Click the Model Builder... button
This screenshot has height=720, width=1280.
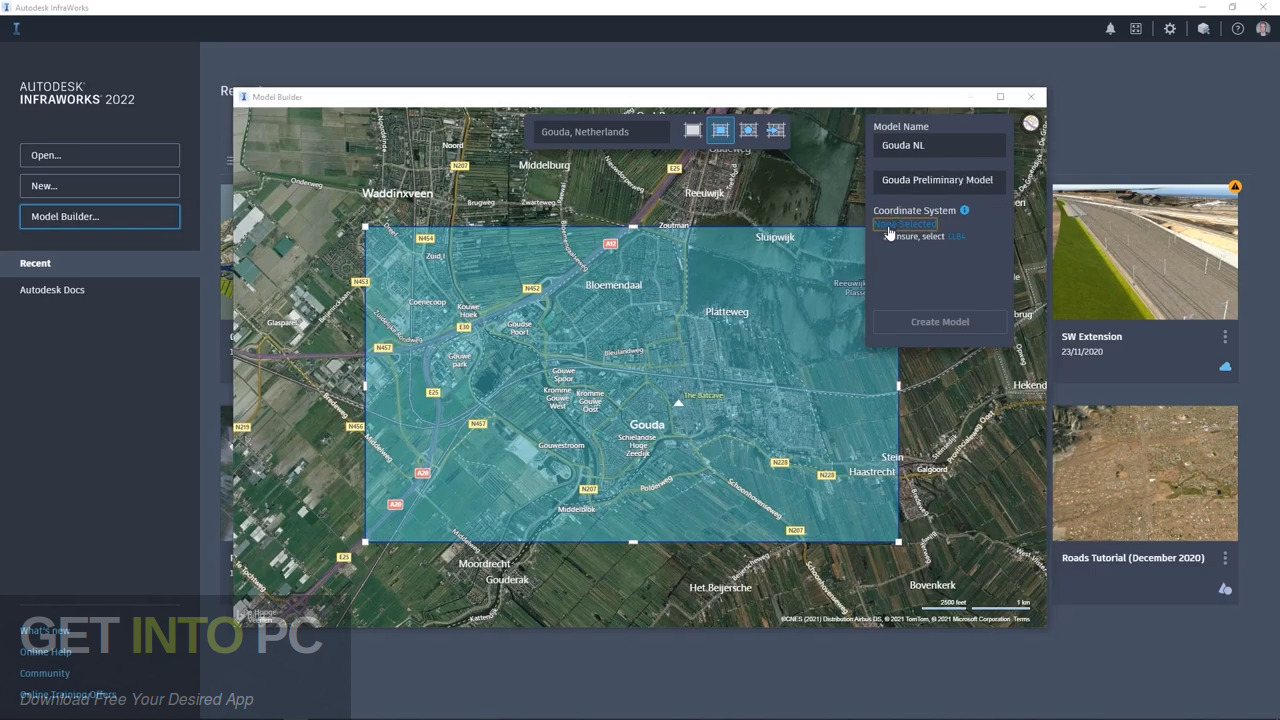tap(100, 216)
